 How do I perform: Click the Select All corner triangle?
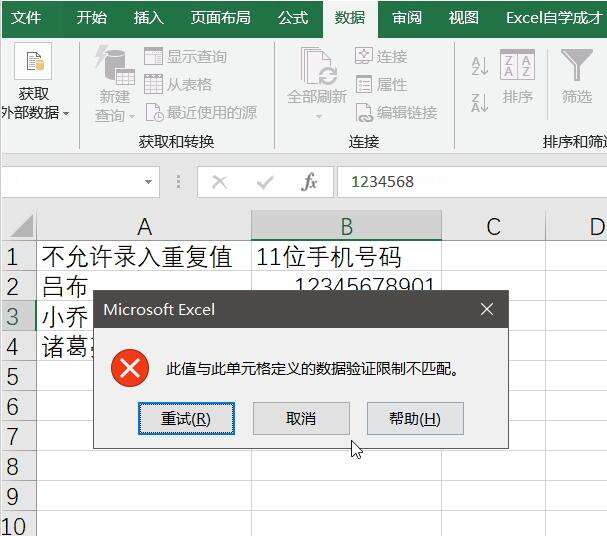coord(21,225)
